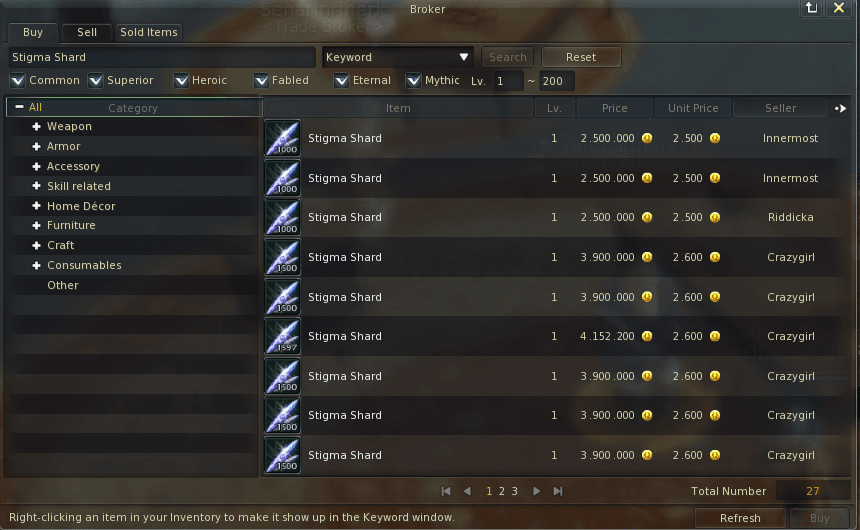Advance to next results page arrow
Screen dimensions: 860x530
click(x=536, y=491)
